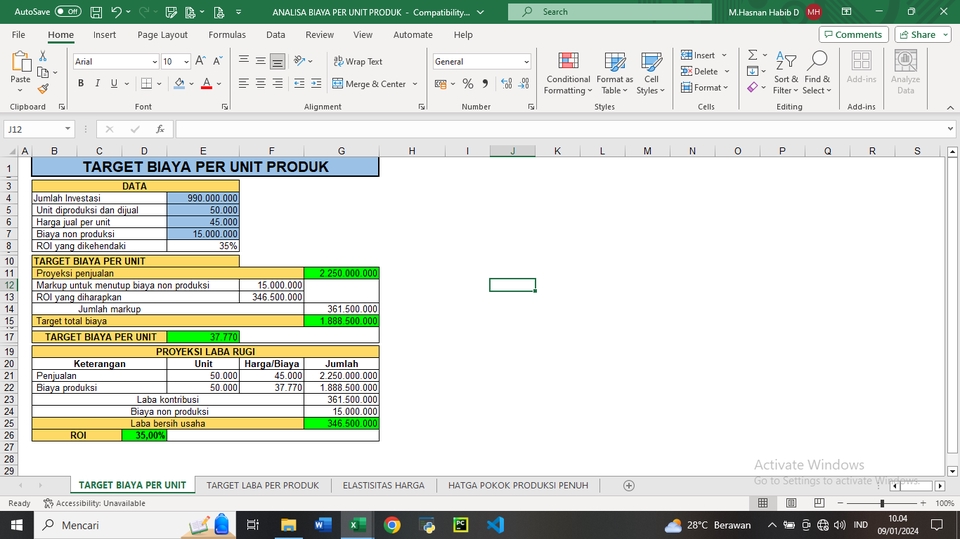This screenshot has width=960, height=539.
Task: Click the Search box in title bar
Action: tap(610, 12)
